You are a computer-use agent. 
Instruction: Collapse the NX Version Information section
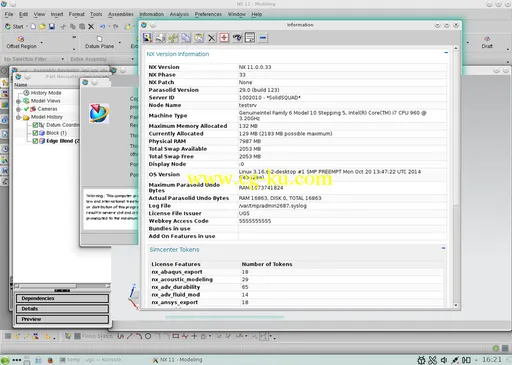click(x=446, y=53)
